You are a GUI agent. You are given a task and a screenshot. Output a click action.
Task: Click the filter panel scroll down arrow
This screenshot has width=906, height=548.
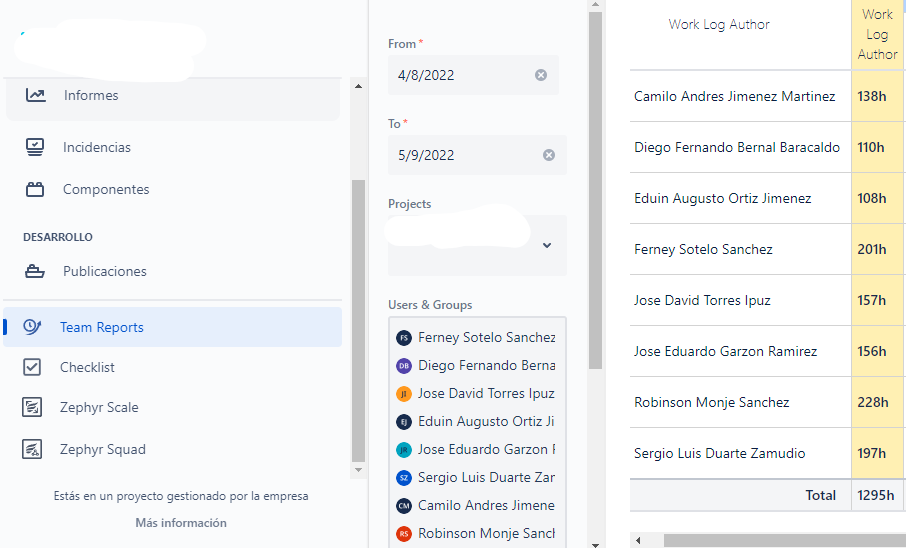[595, 543]
